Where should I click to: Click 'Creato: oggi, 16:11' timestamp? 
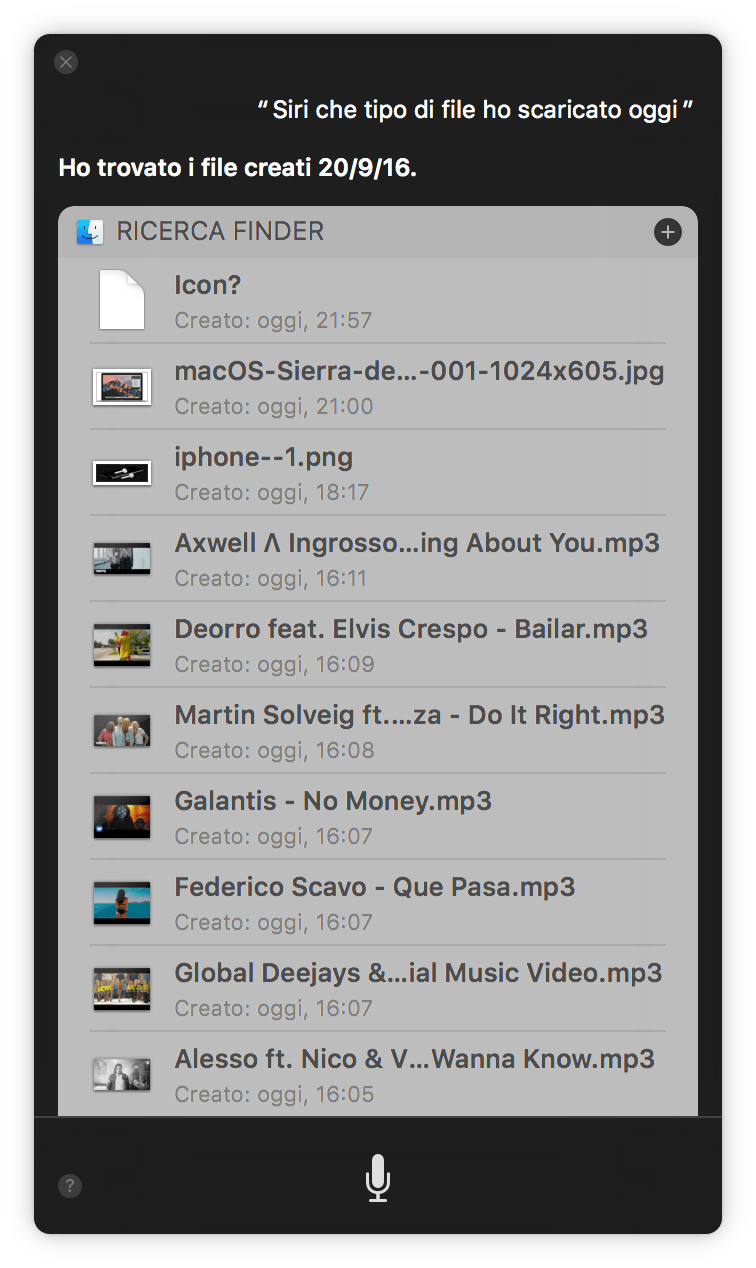(x=271, y=579)
